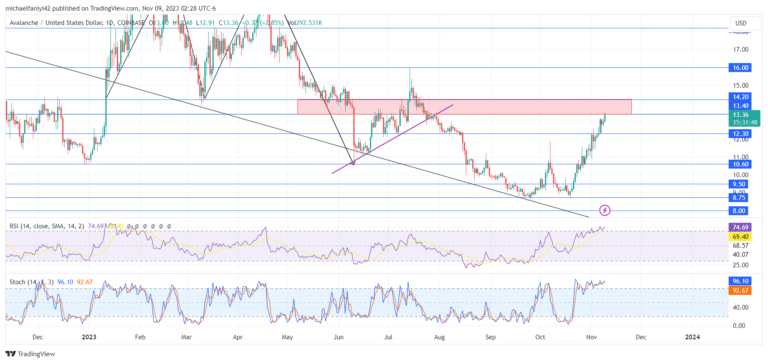Click the 17.00 price axis tick

740,49
